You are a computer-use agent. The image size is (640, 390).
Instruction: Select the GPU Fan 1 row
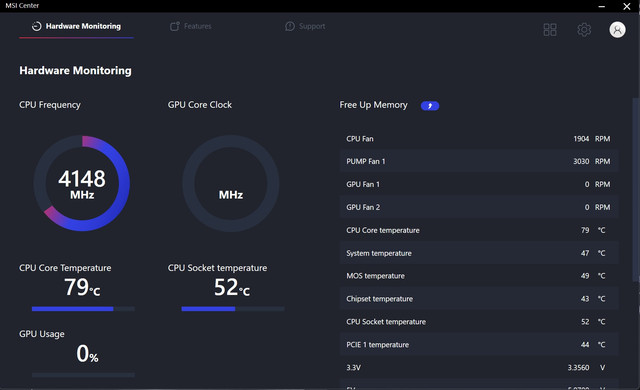[479, 184]
